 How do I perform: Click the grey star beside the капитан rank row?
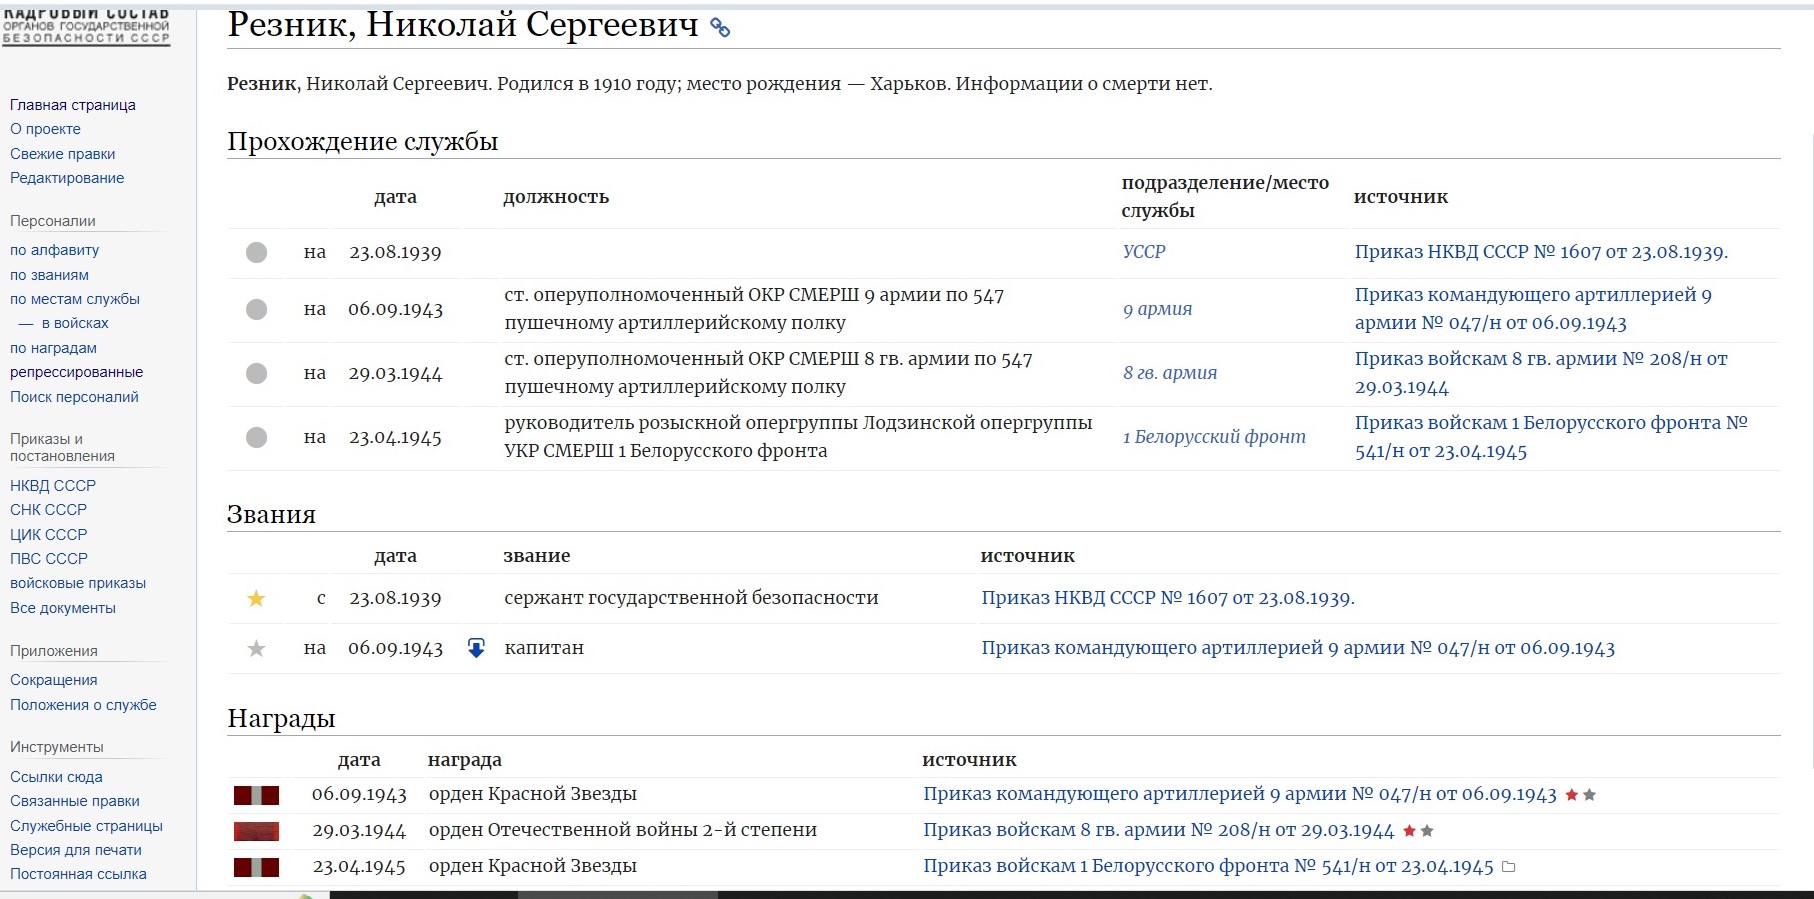click(256, 648)
